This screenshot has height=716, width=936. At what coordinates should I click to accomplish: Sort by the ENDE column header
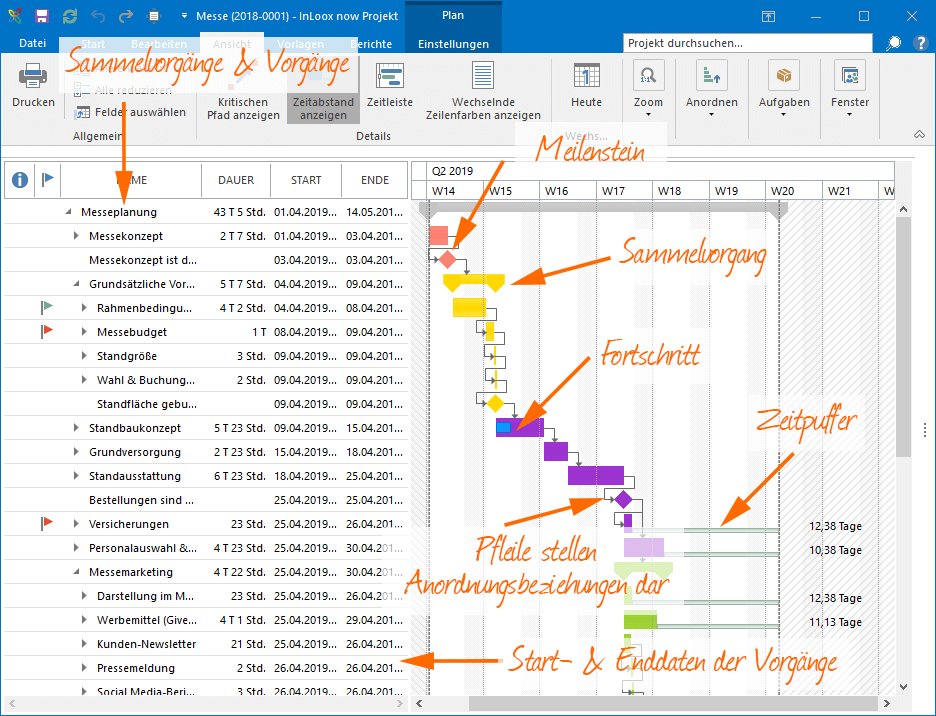pyautogui.click(x=375, y=180)
